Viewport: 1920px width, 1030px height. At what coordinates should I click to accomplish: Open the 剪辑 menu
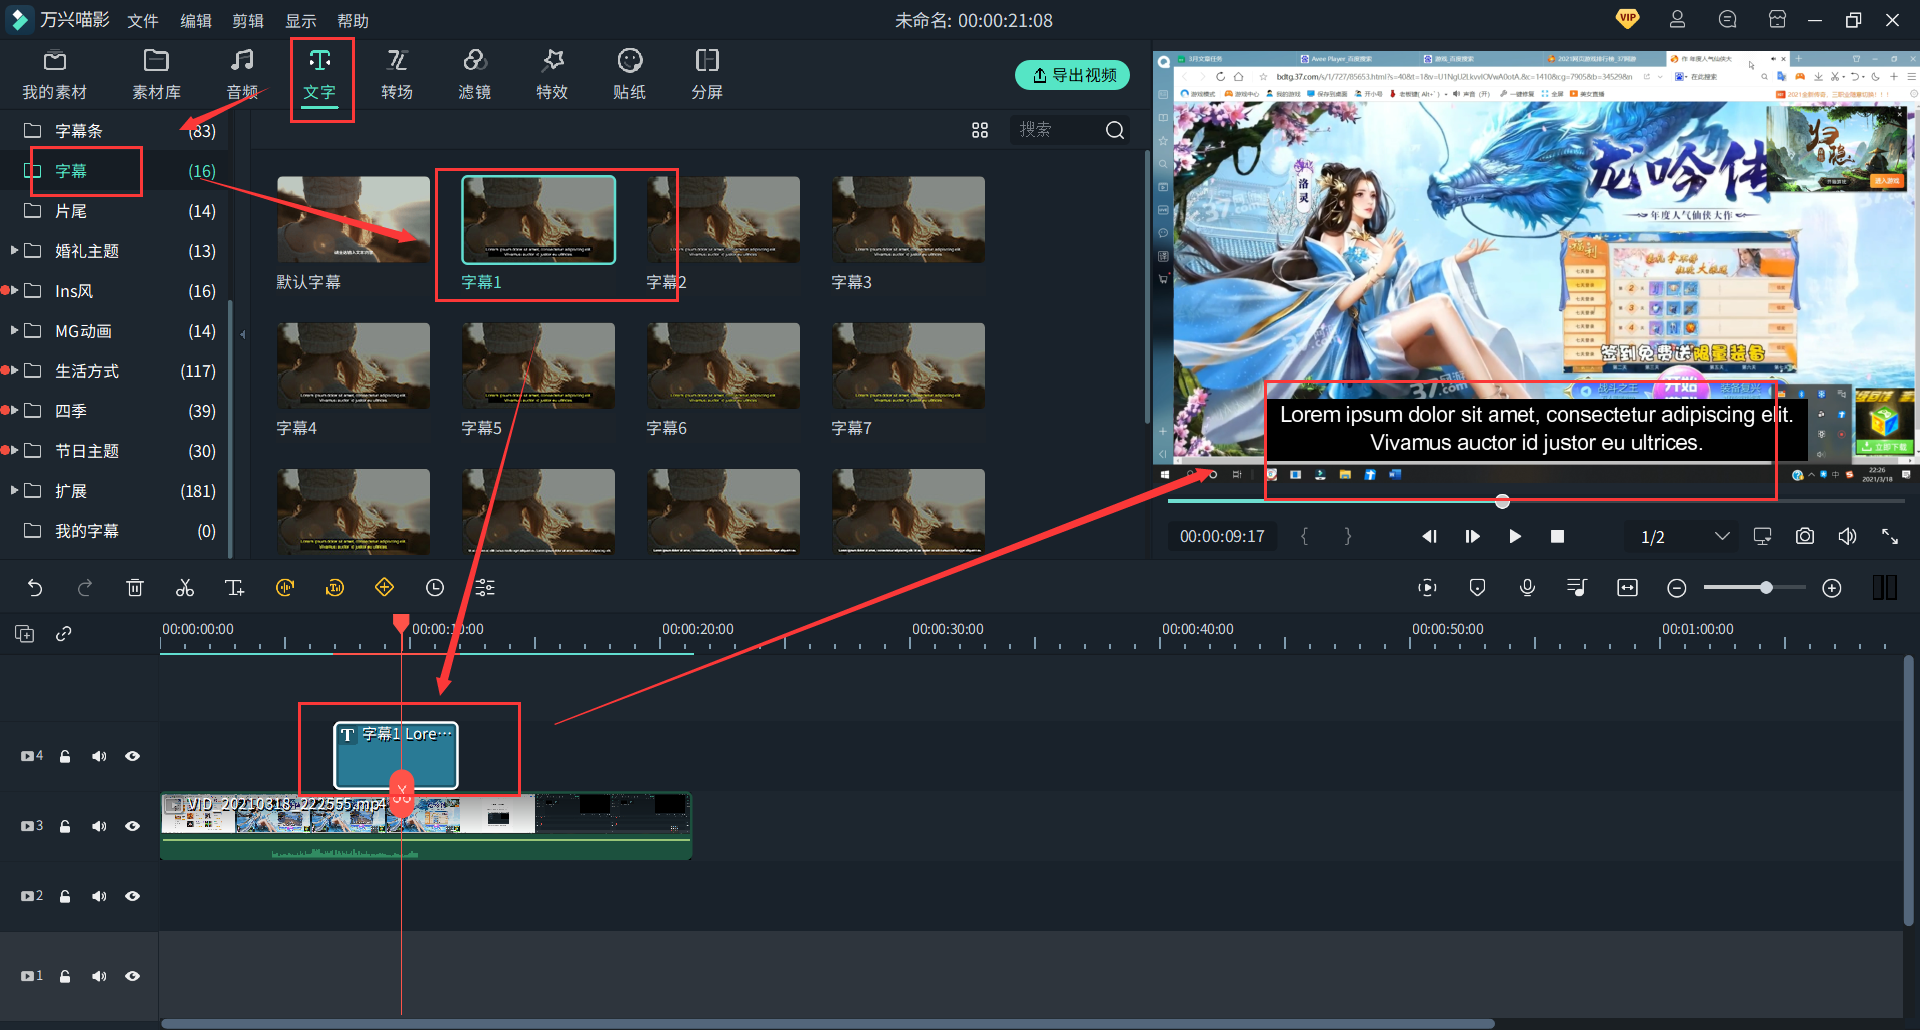click(248, 21)
